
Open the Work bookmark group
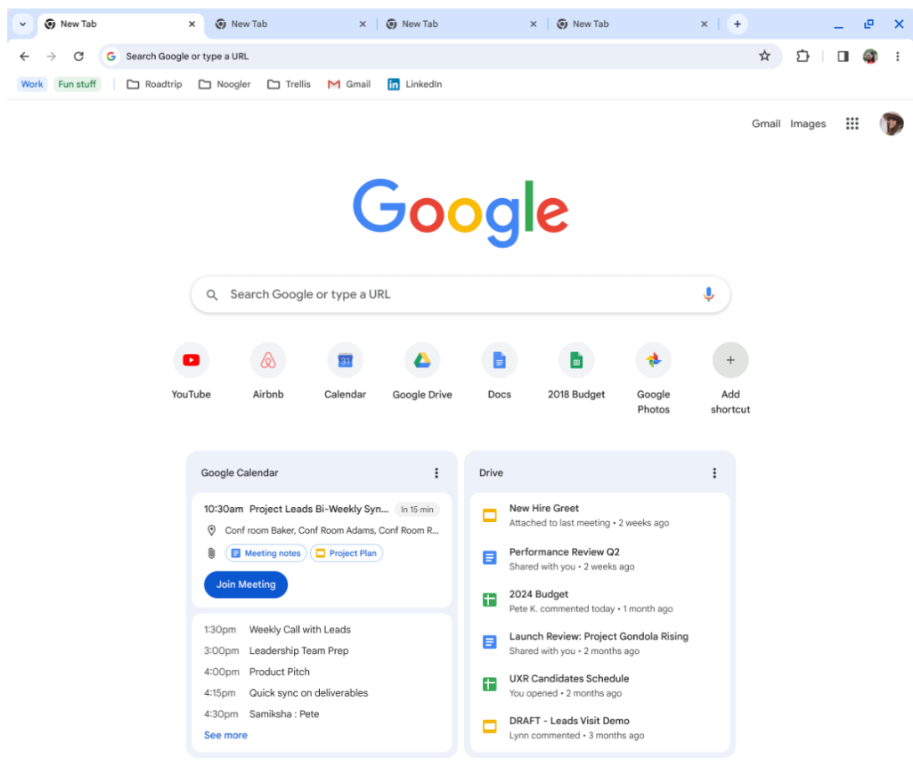[x=32, y=84]
